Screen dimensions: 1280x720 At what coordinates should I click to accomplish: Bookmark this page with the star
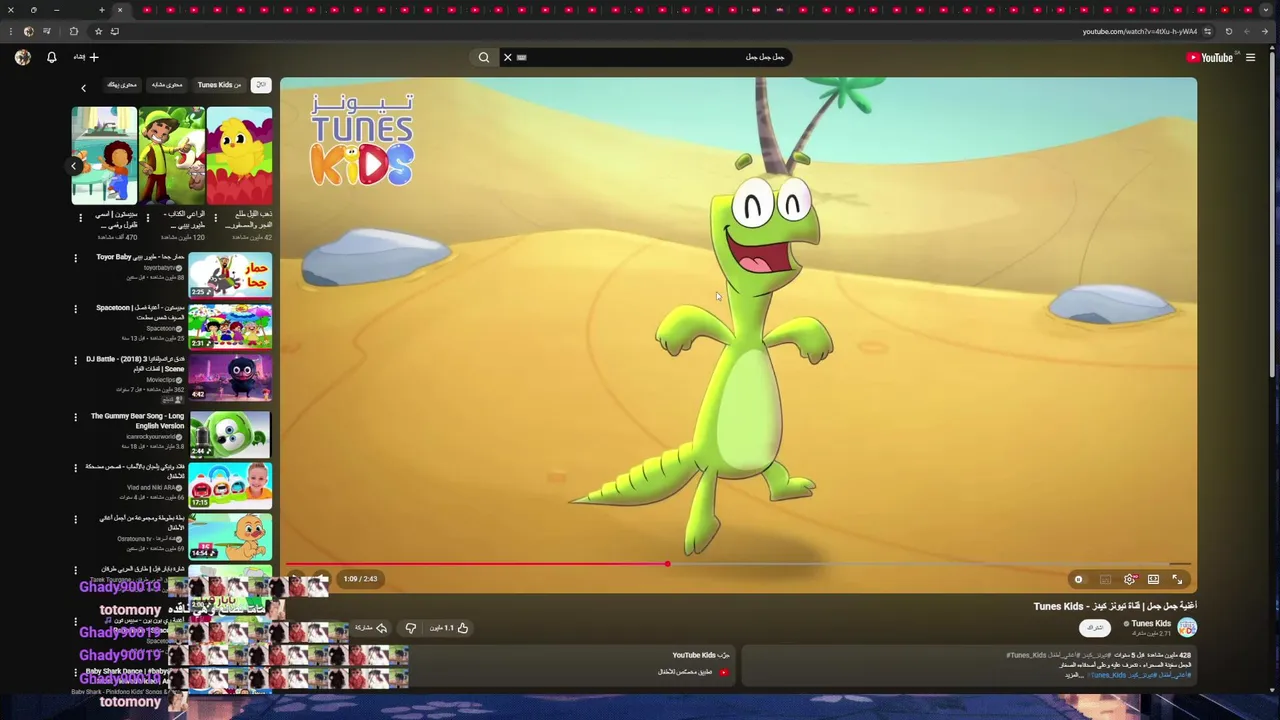point(98,31)
